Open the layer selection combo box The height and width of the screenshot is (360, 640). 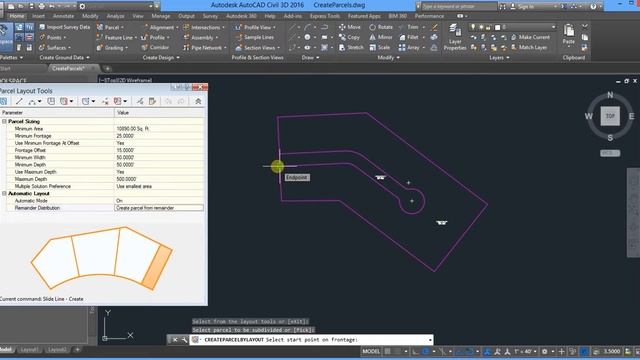click(x=513, y=27)
